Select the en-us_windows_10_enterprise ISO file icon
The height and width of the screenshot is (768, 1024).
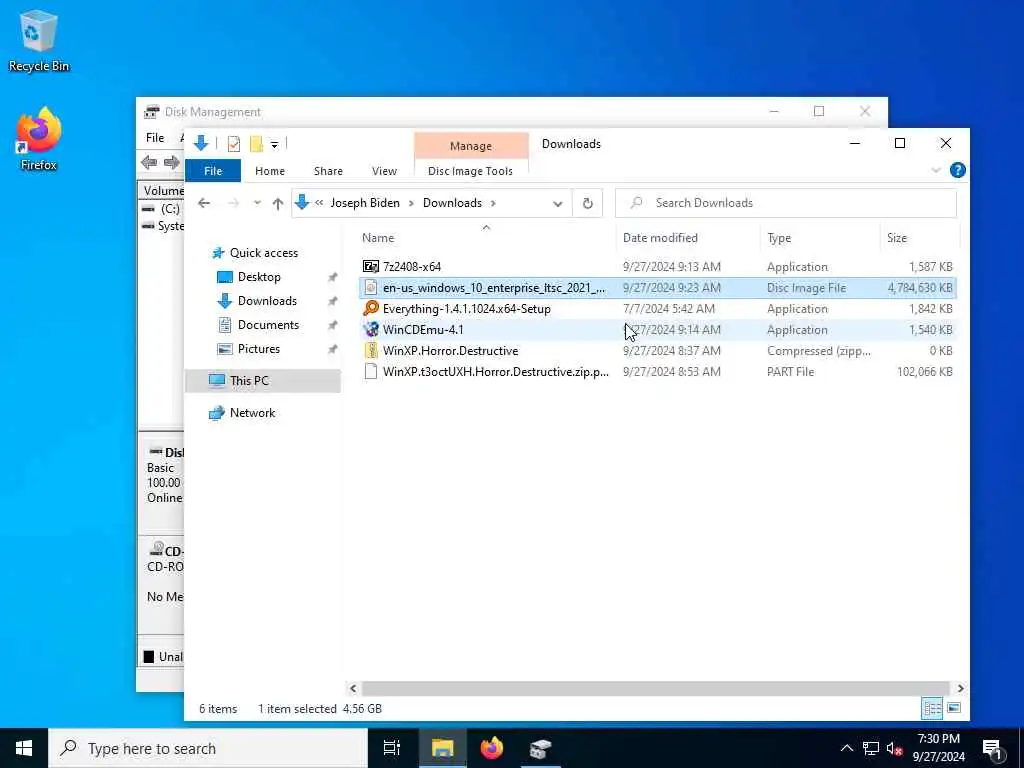[x=370, y=287]
